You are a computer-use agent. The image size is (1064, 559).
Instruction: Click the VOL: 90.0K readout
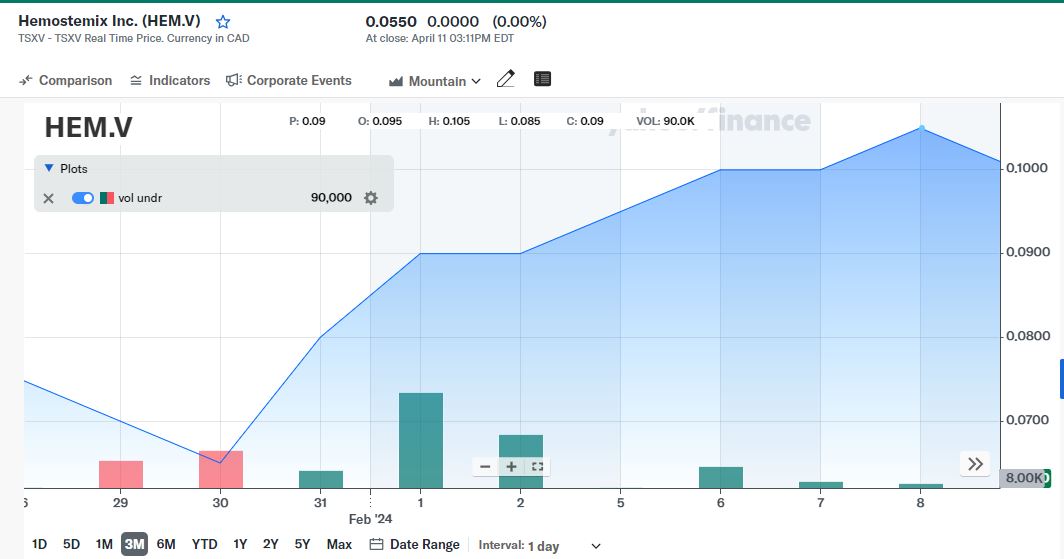click(x=666, y=121)
